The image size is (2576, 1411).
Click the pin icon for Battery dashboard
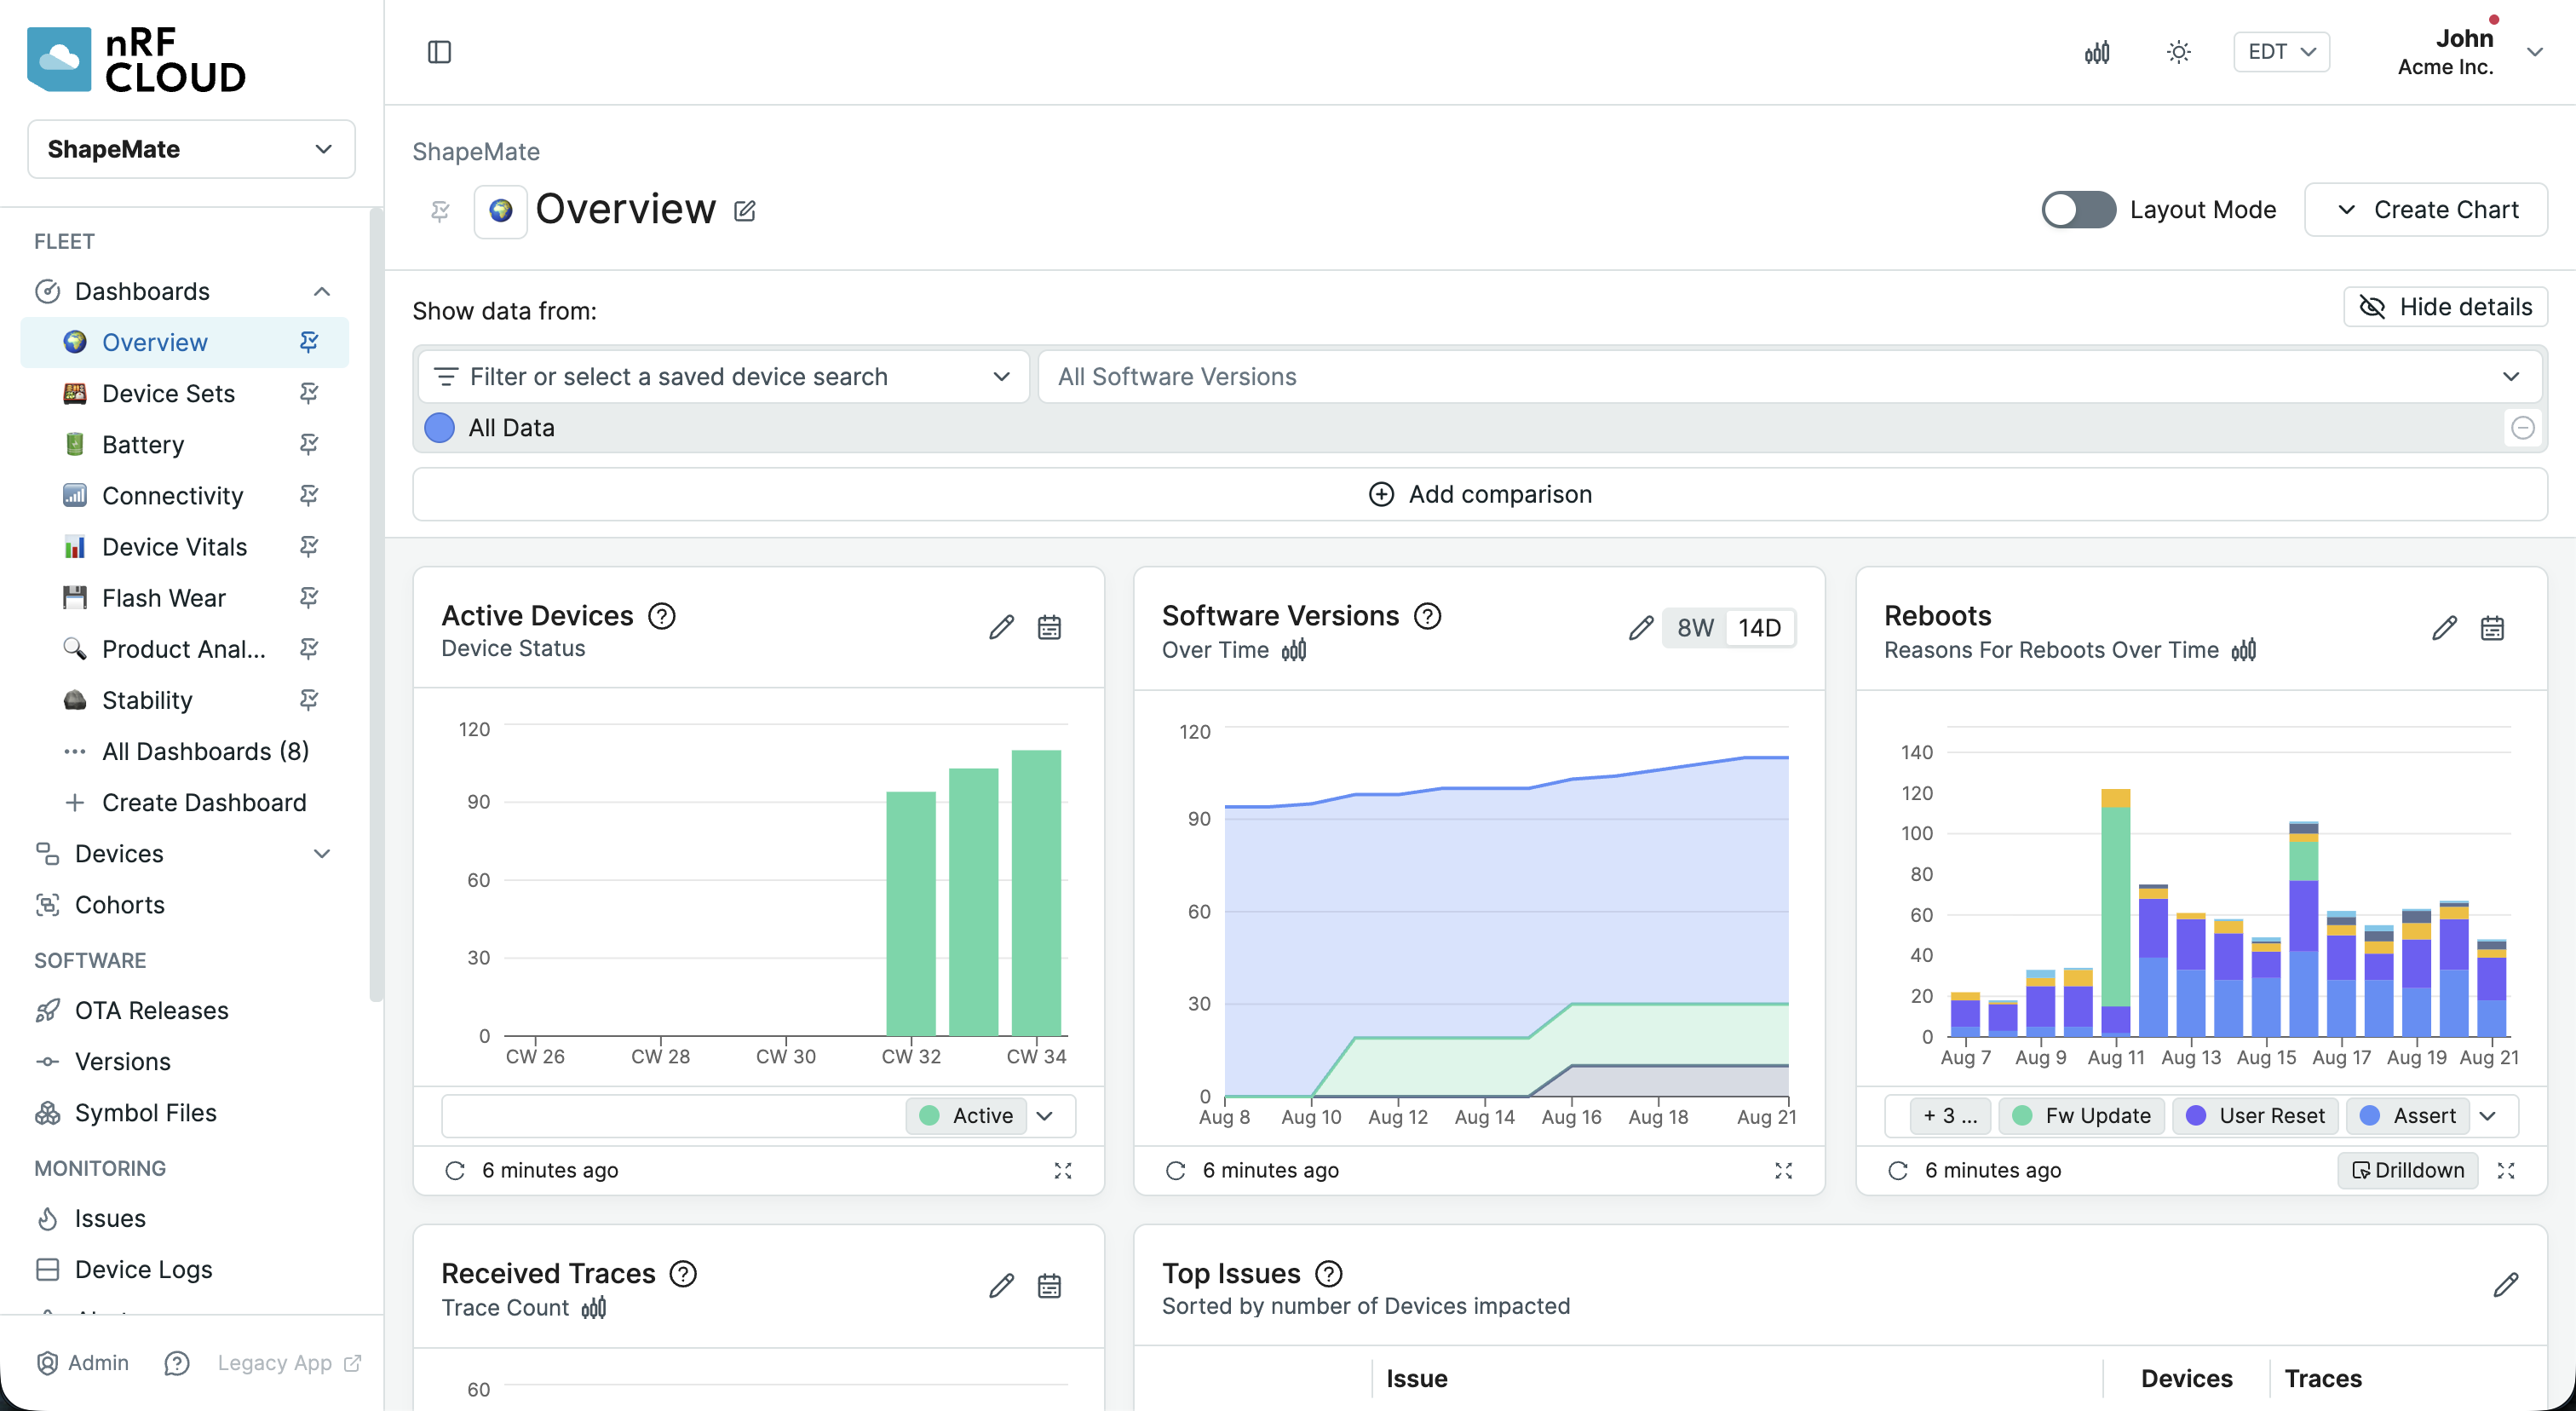click(309, 444)
